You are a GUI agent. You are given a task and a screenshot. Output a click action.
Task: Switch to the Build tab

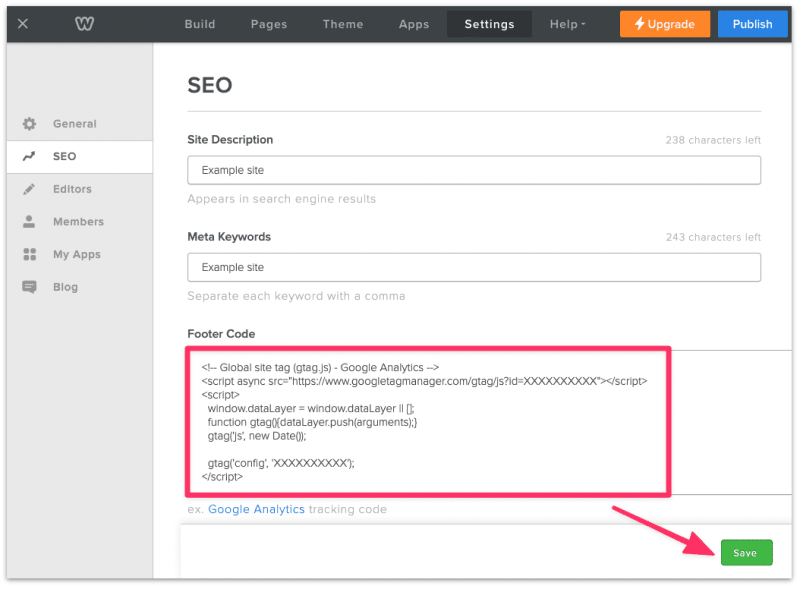pyautogui.click(x=199, y=23)
